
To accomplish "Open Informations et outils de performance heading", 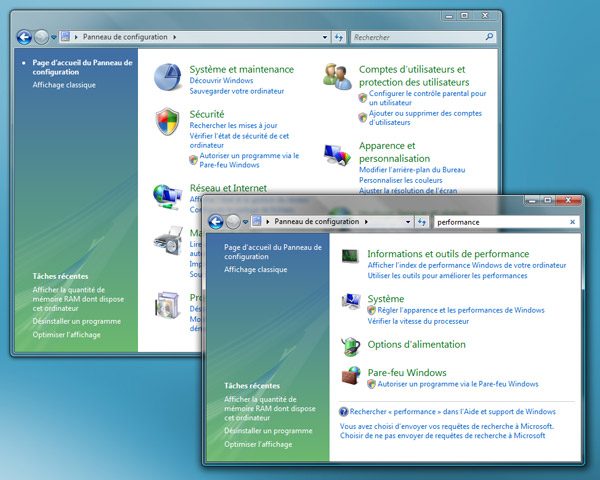I will point(448,254).
